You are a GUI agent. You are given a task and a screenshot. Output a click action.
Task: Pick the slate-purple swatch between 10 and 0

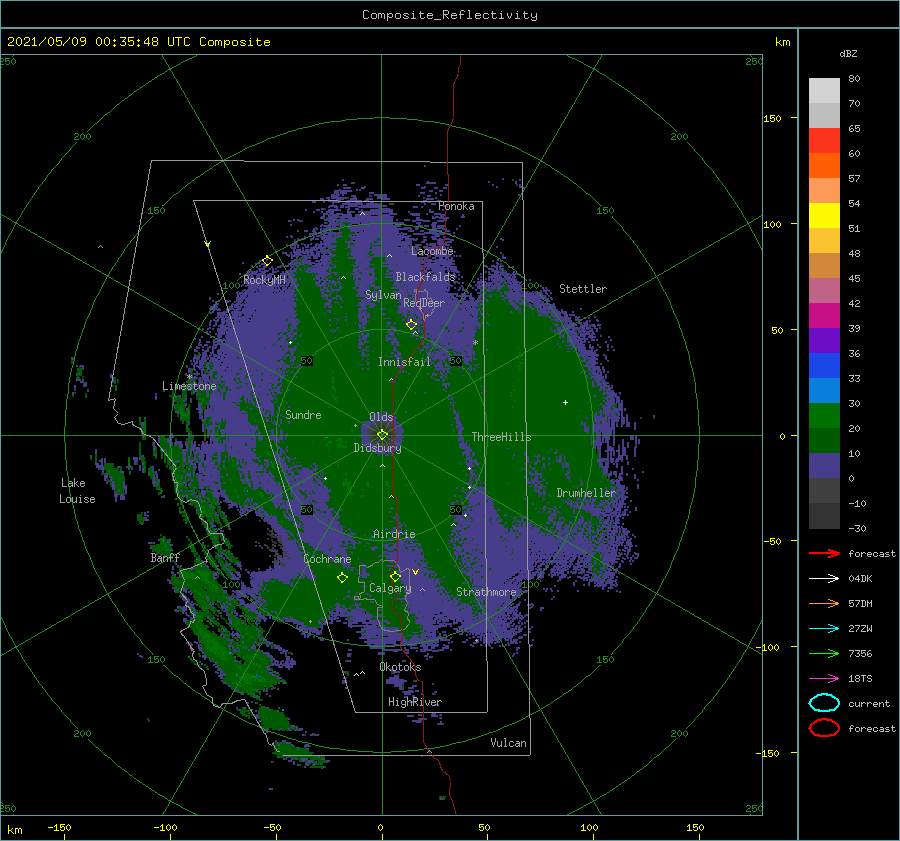click(x=824, y=466)
